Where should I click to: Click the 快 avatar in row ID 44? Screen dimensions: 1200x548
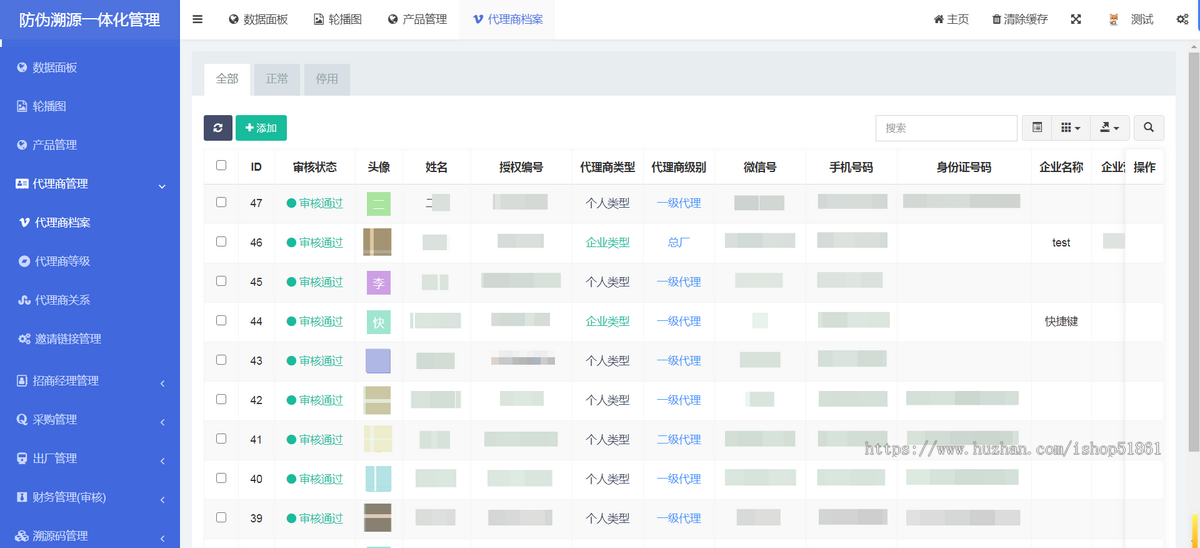click(x=378, y=322)
